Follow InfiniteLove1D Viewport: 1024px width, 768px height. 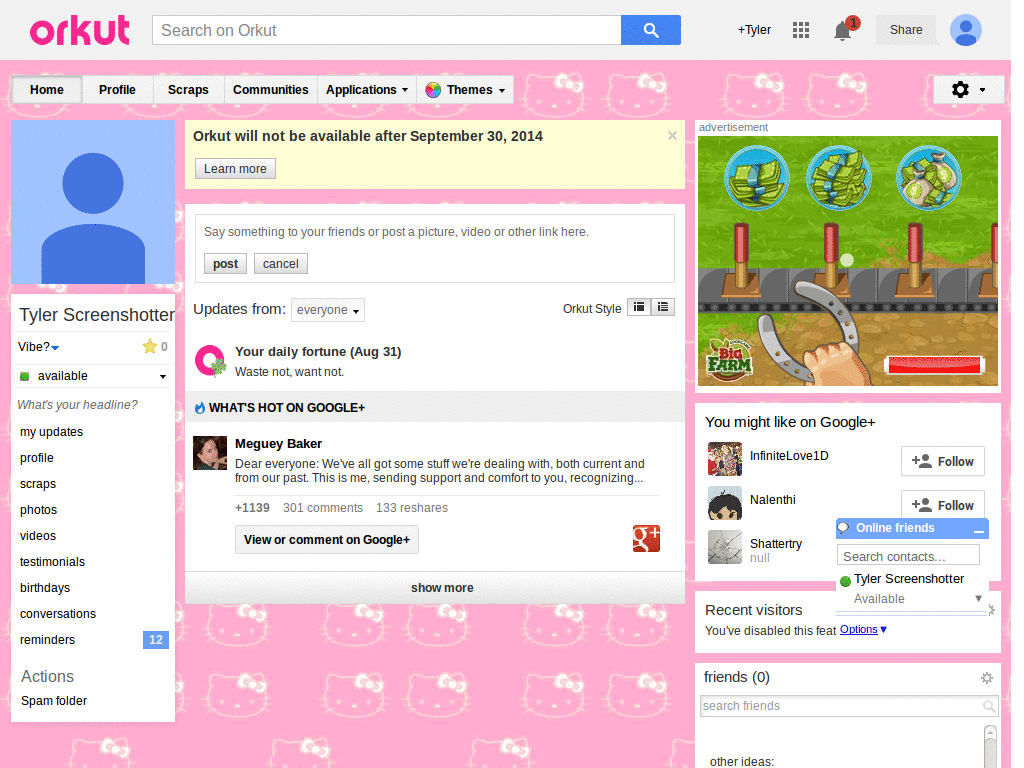click(x=942, y=462)
